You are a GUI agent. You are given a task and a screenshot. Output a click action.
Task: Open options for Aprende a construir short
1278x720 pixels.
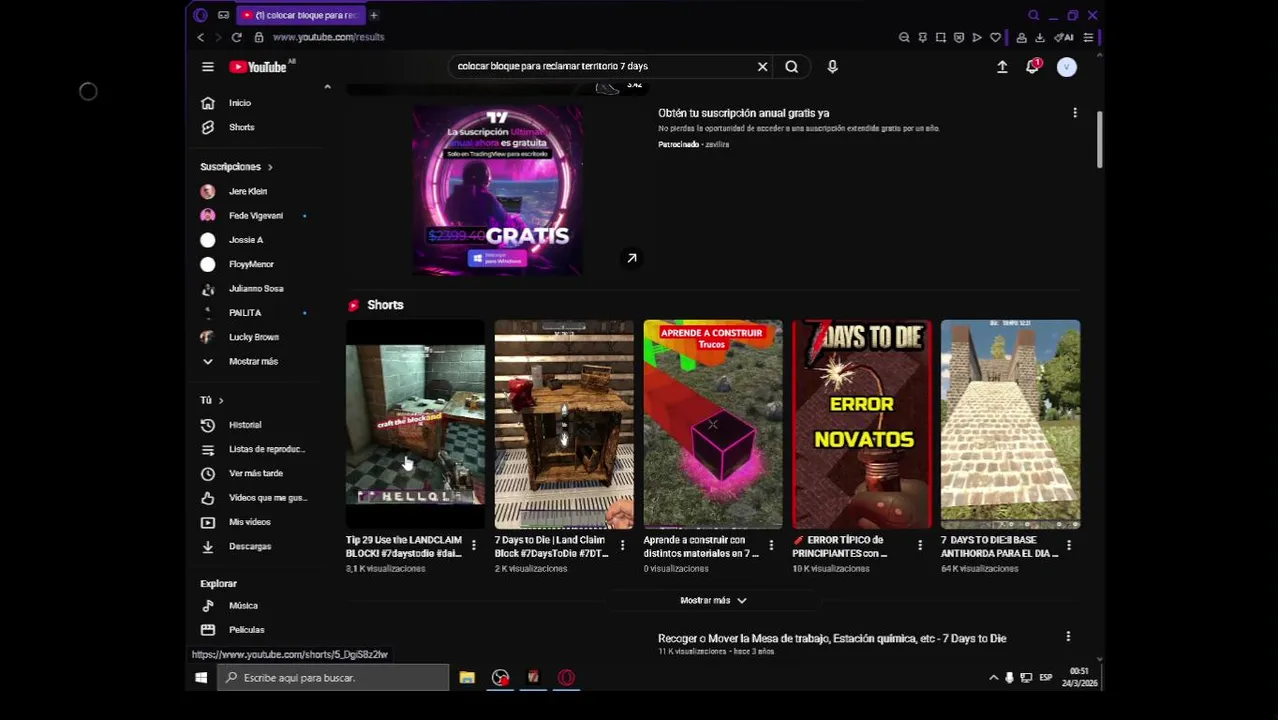click(x=771, y=546)
